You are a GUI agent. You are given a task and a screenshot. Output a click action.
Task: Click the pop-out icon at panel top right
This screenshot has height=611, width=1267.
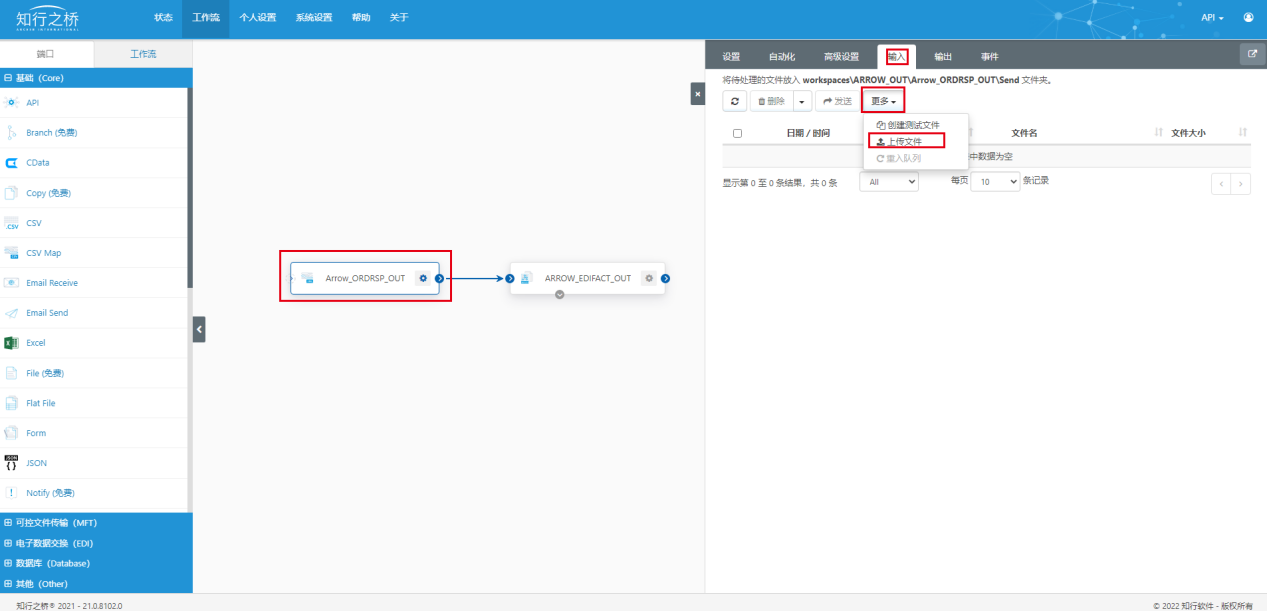pos(1252,54)
